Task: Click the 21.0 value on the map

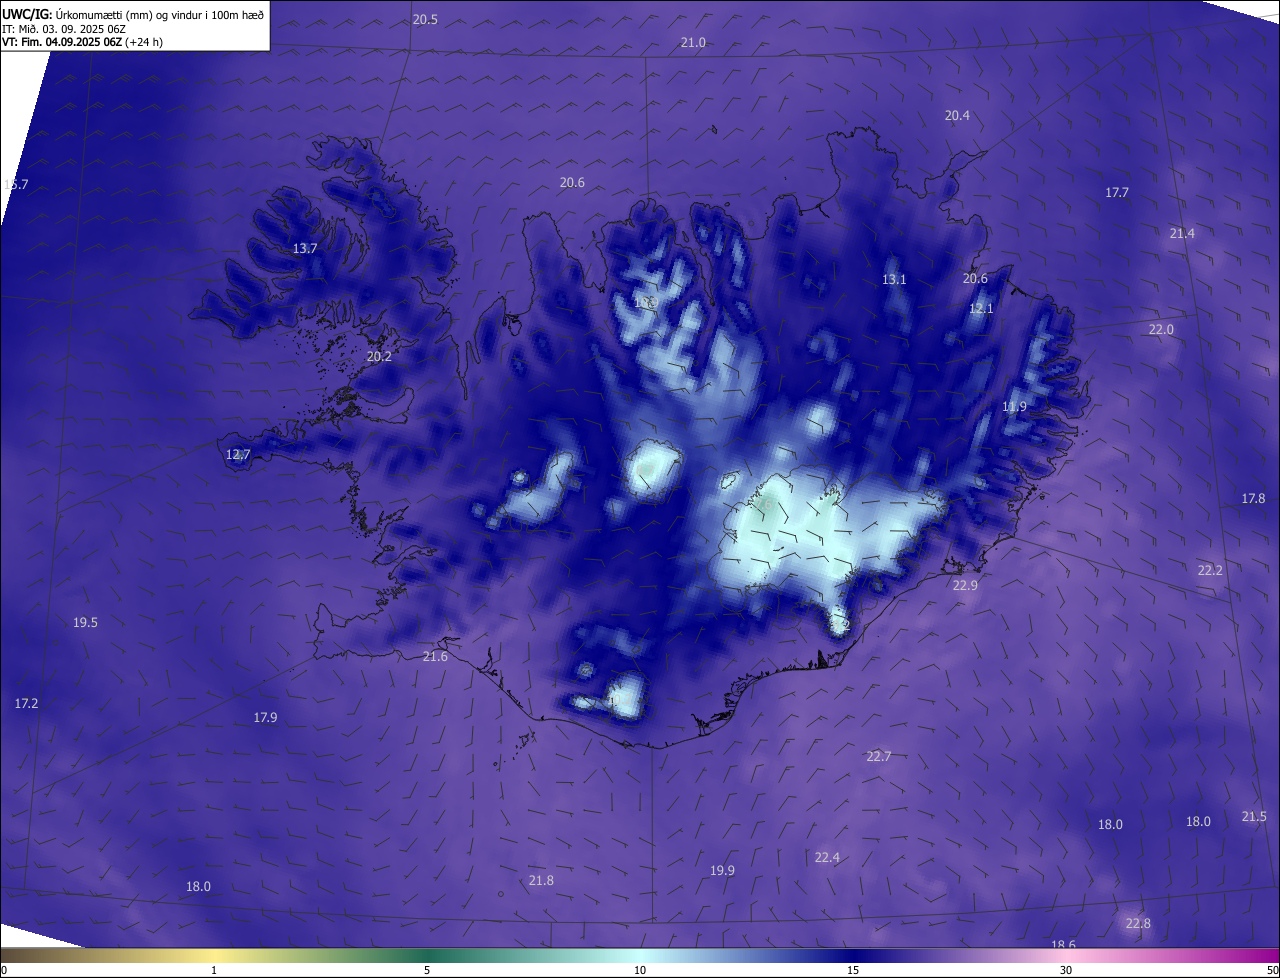Action: (x=693, y=42)
